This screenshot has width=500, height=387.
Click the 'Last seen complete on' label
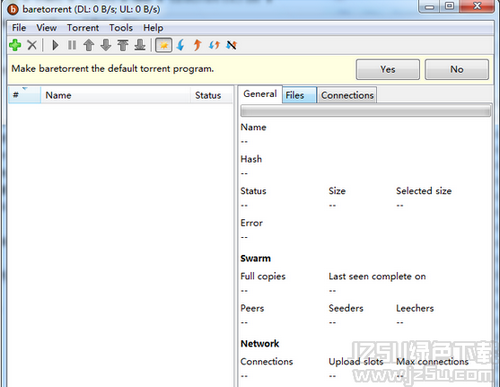[377, 276]
